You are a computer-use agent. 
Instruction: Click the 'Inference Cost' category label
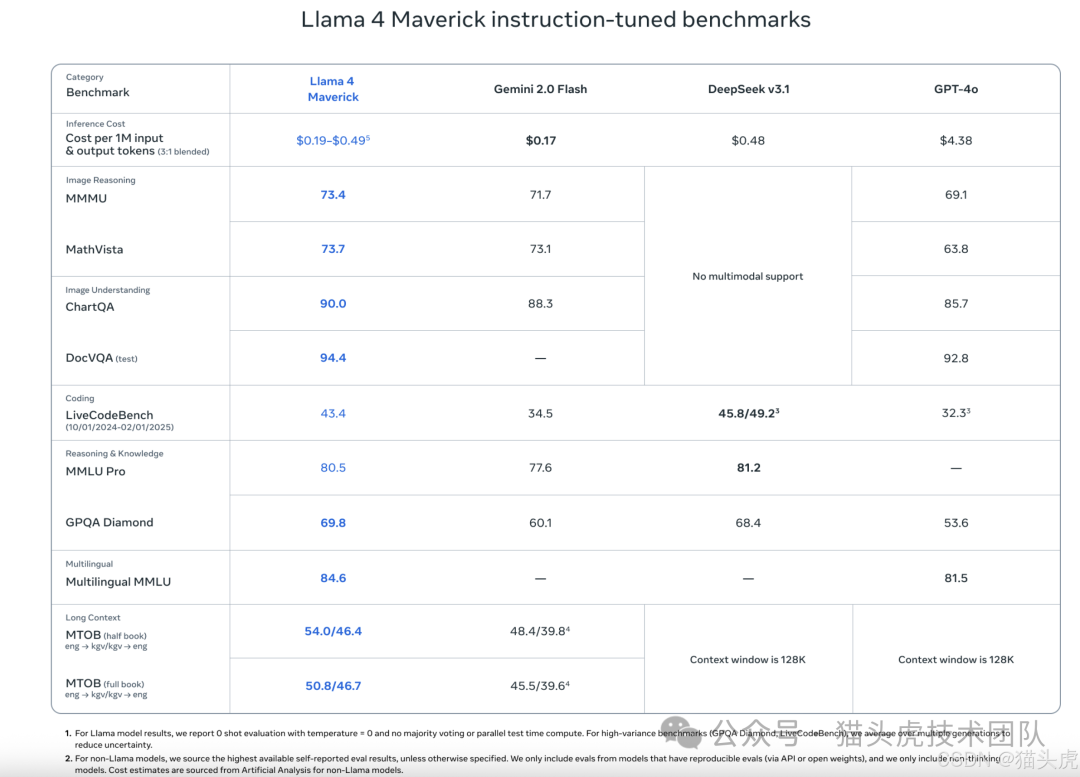click(95, 124)
